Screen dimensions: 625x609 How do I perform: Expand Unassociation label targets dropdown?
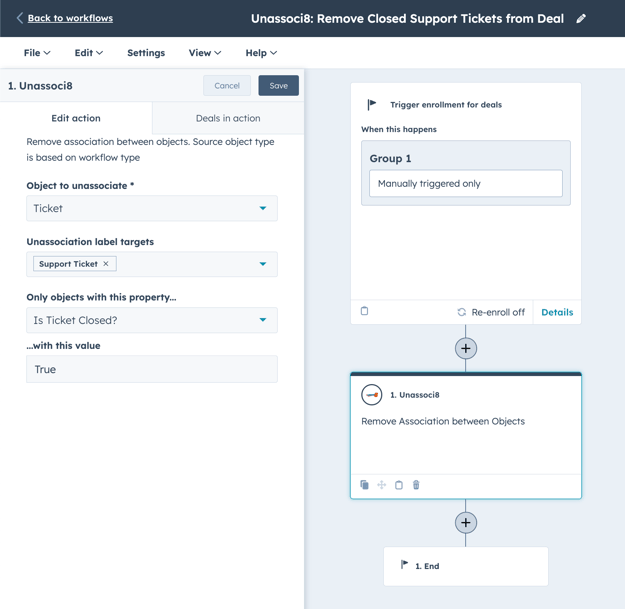[263, 264]
